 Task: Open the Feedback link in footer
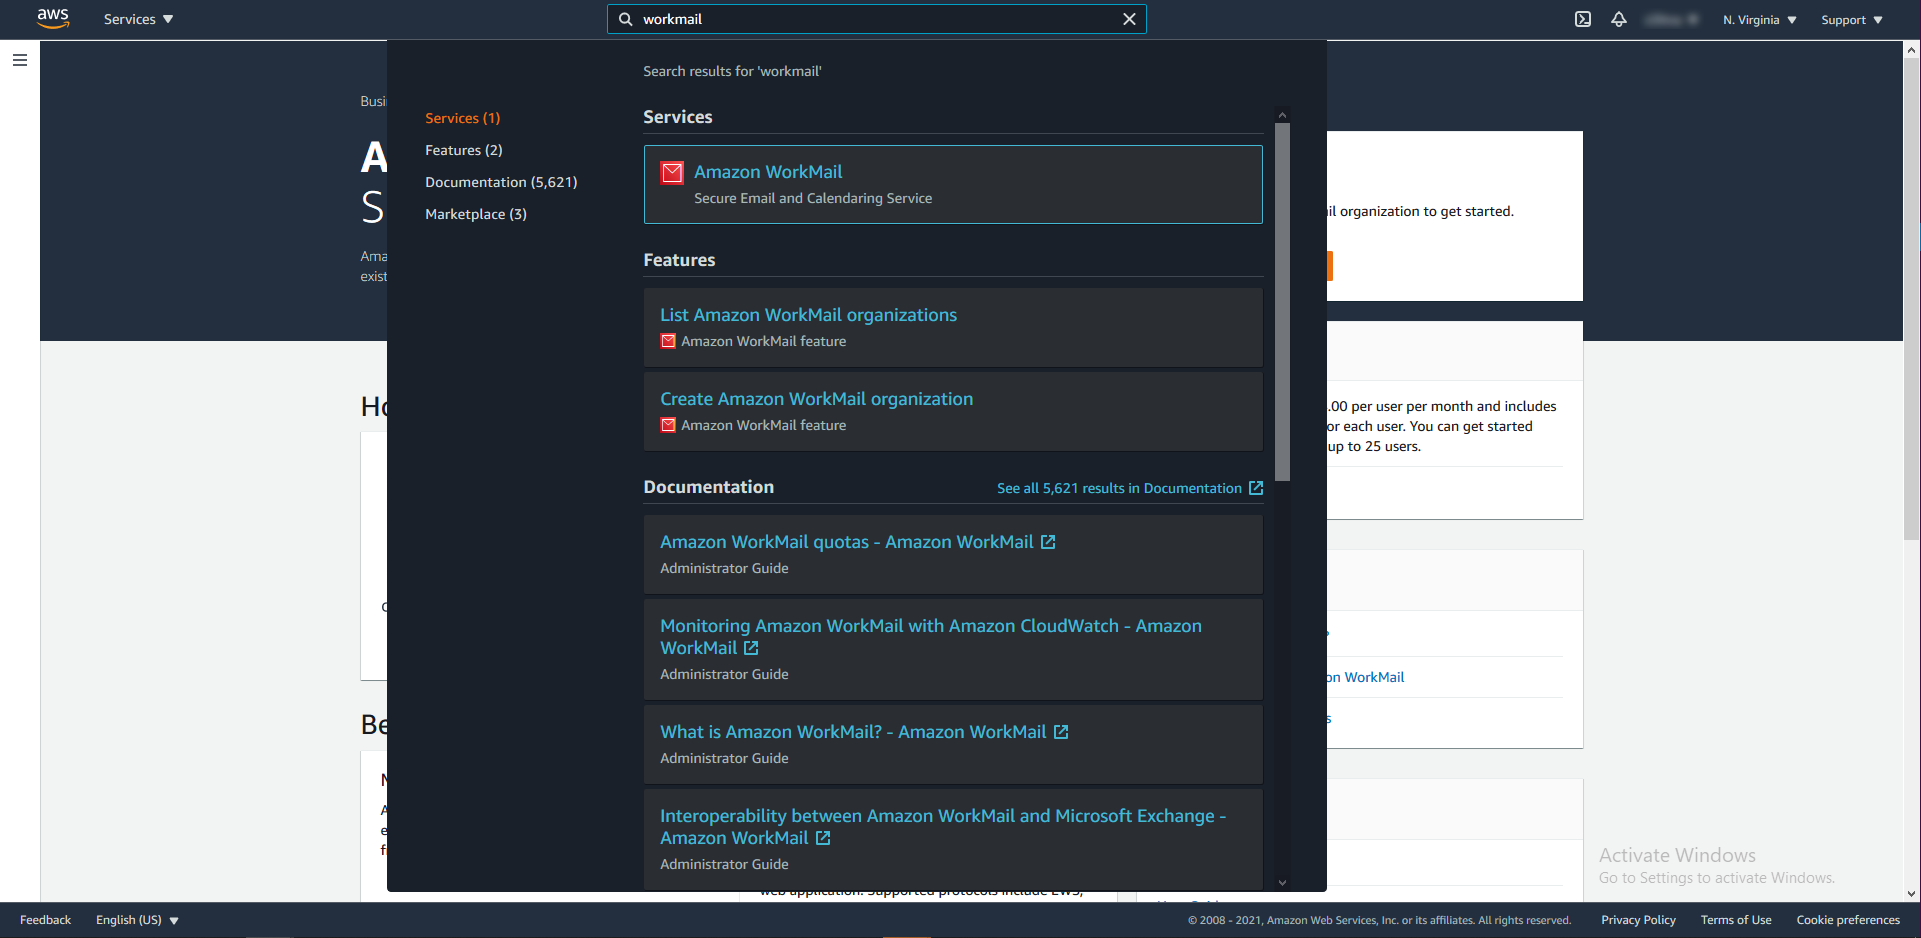point(45,920)
